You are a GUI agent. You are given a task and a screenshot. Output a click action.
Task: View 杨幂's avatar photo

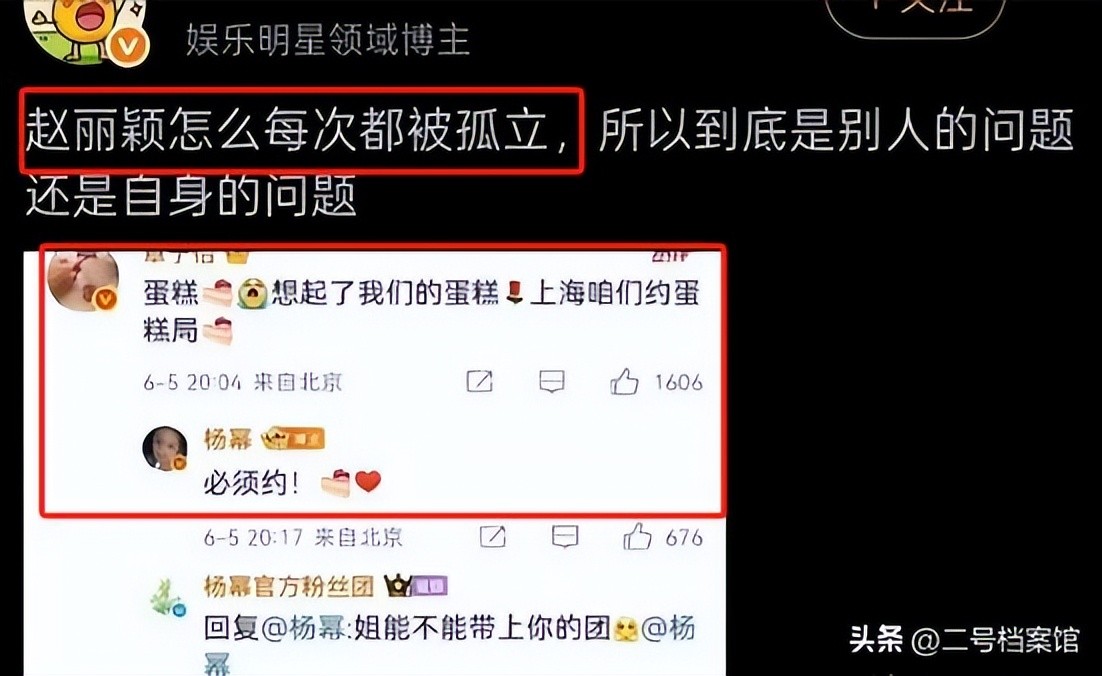[165, 448]
